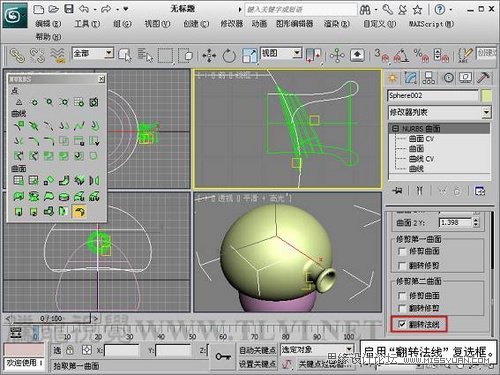The width and height of the screenshot is (500, 375).
Task: Click the Undo arrow icon
Action: click(x=84, y=9)
